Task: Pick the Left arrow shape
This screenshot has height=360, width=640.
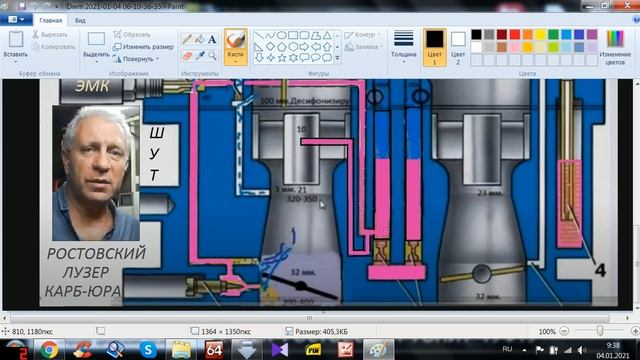Action: (x=316, y=47)
